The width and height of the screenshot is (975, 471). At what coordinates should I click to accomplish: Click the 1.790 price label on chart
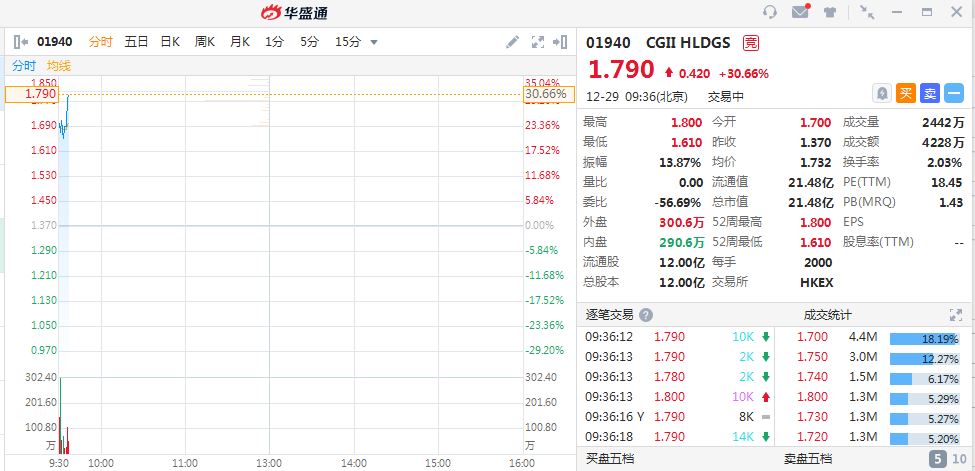point(41,94)
